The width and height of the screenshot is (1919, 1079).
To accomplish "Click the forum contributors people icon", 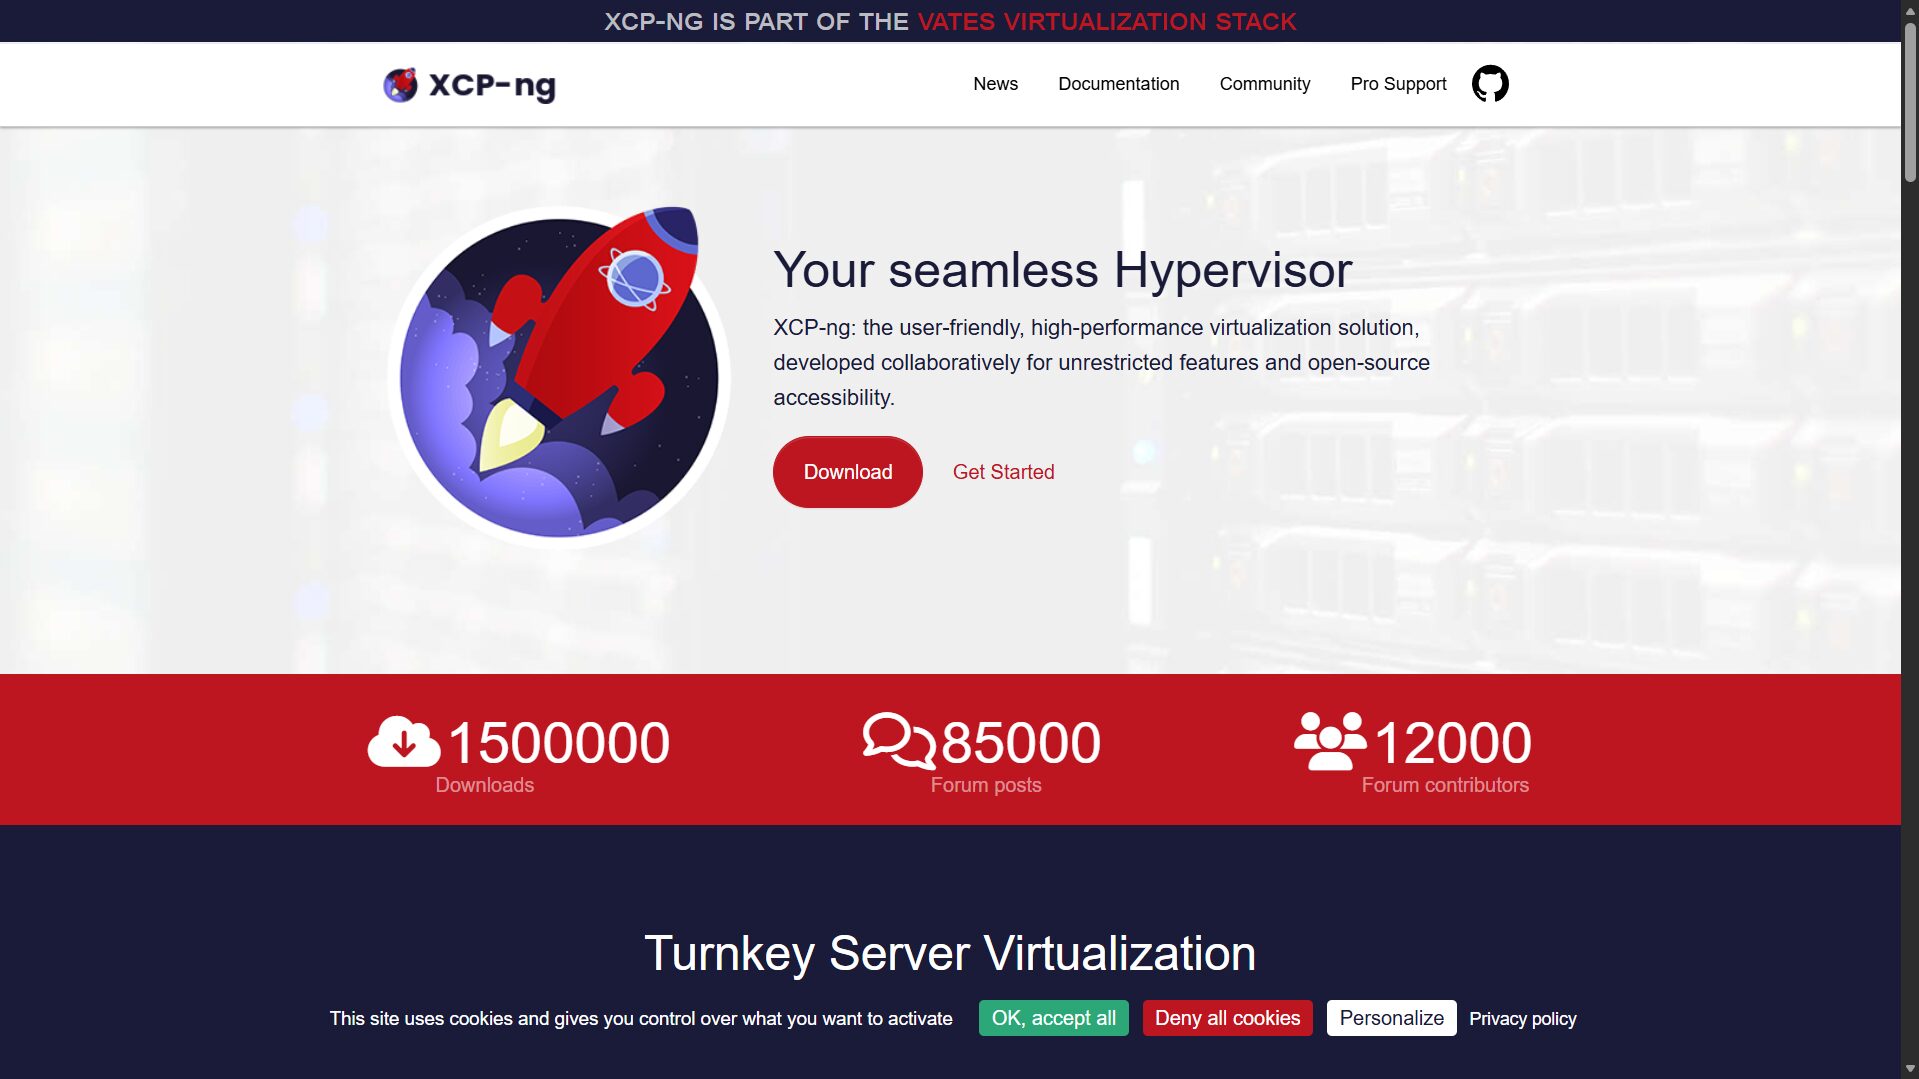I will pos(1330,741).
